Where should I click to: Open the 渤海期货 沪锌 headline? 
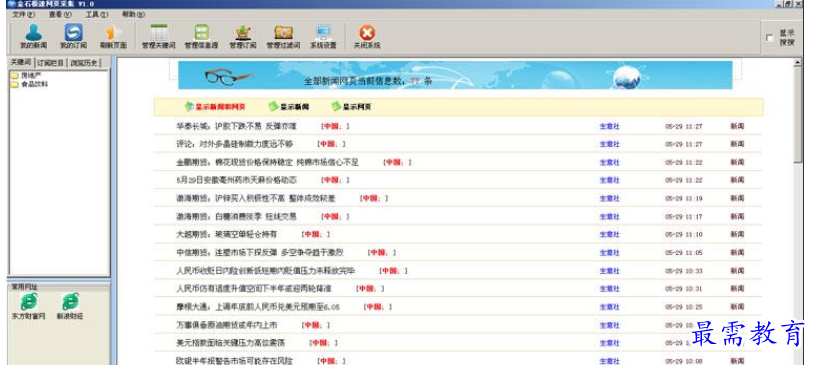tap(256, 199)
